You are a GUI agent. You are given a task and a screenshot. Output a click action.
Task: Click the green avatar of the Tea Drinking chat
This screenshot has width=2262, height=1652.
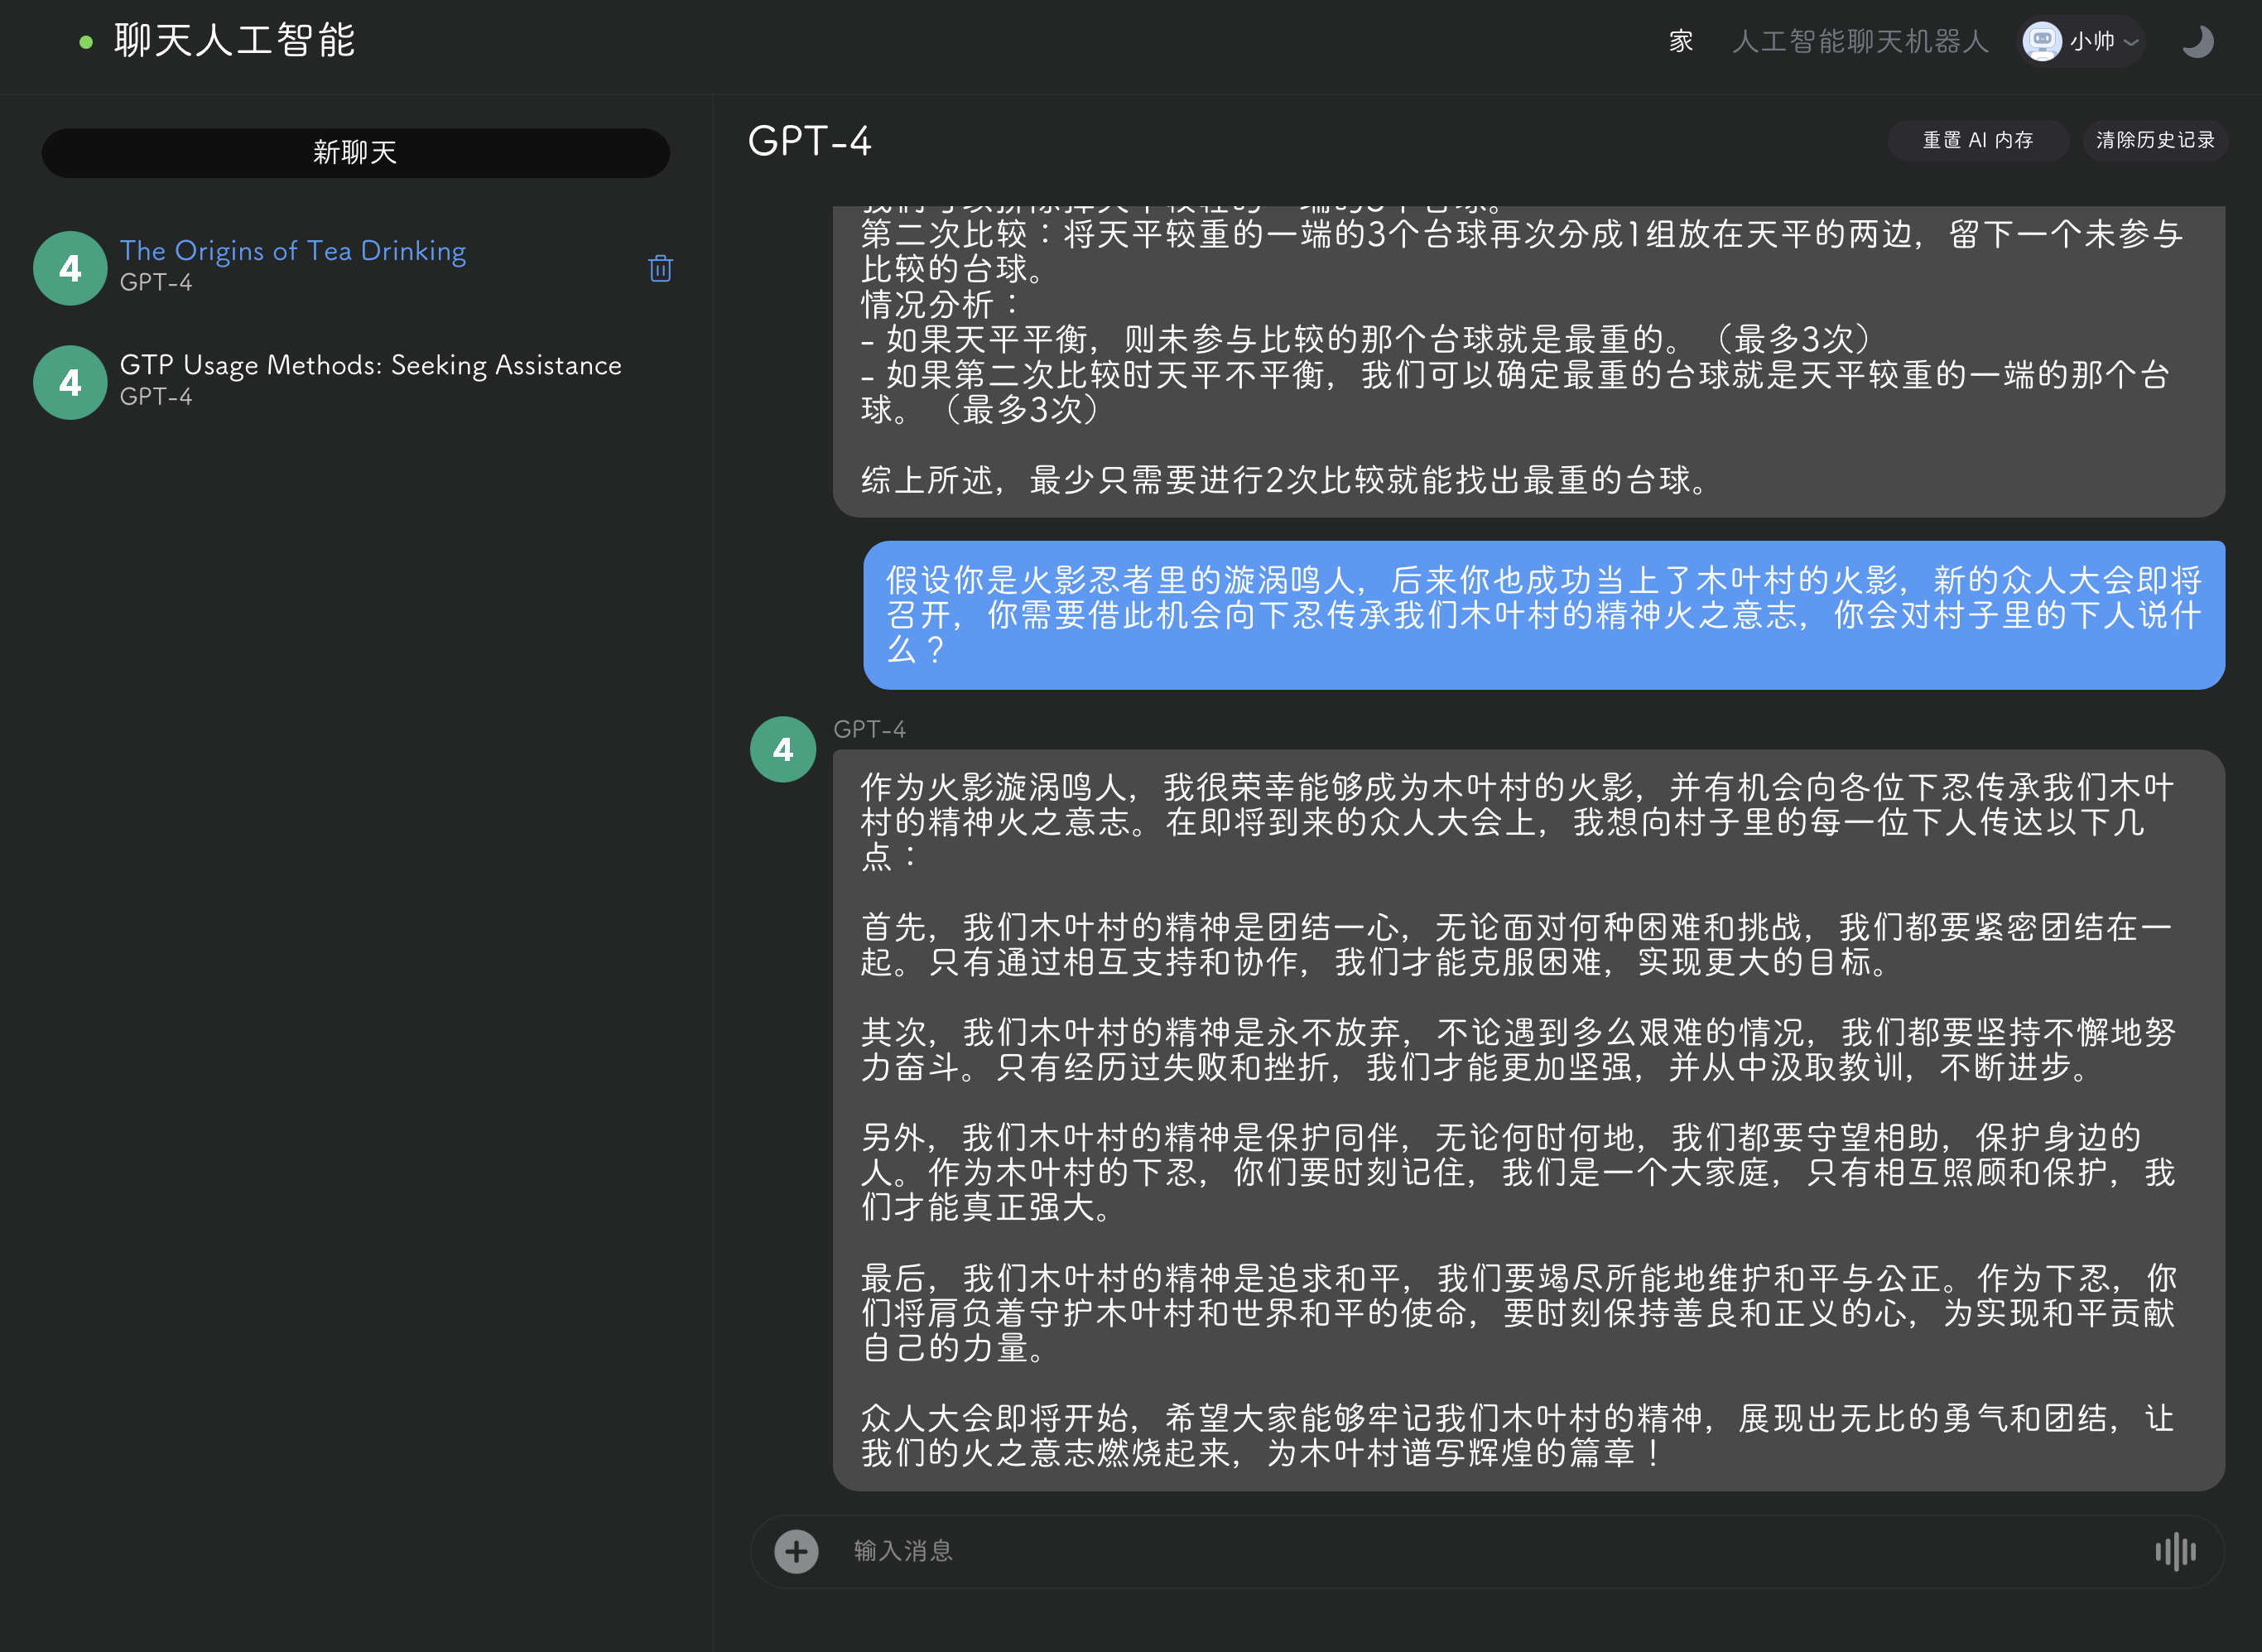click(69, 267)
